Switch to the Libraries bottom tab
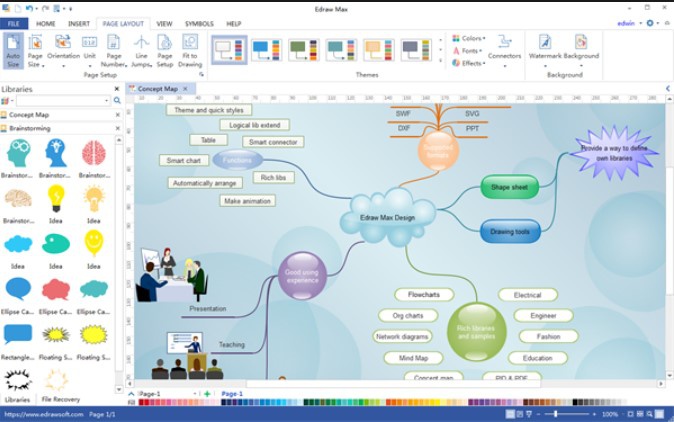The image size is (674, 422). pyautogui.click(x=17, y=400)
